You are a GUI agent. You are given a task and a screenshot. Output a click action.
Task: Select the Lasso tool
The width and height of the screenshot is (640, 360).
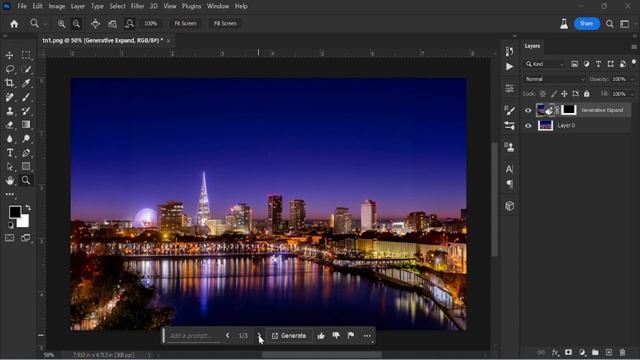tap(10, 69)
